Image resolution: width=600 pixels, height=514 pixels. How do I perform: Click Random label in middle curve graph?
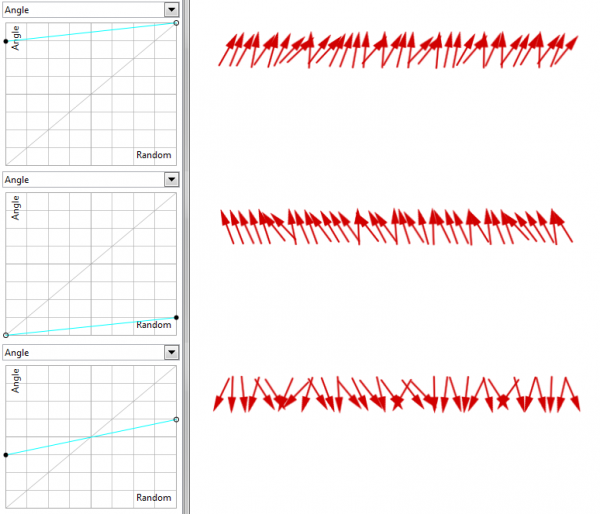[154, 325]
